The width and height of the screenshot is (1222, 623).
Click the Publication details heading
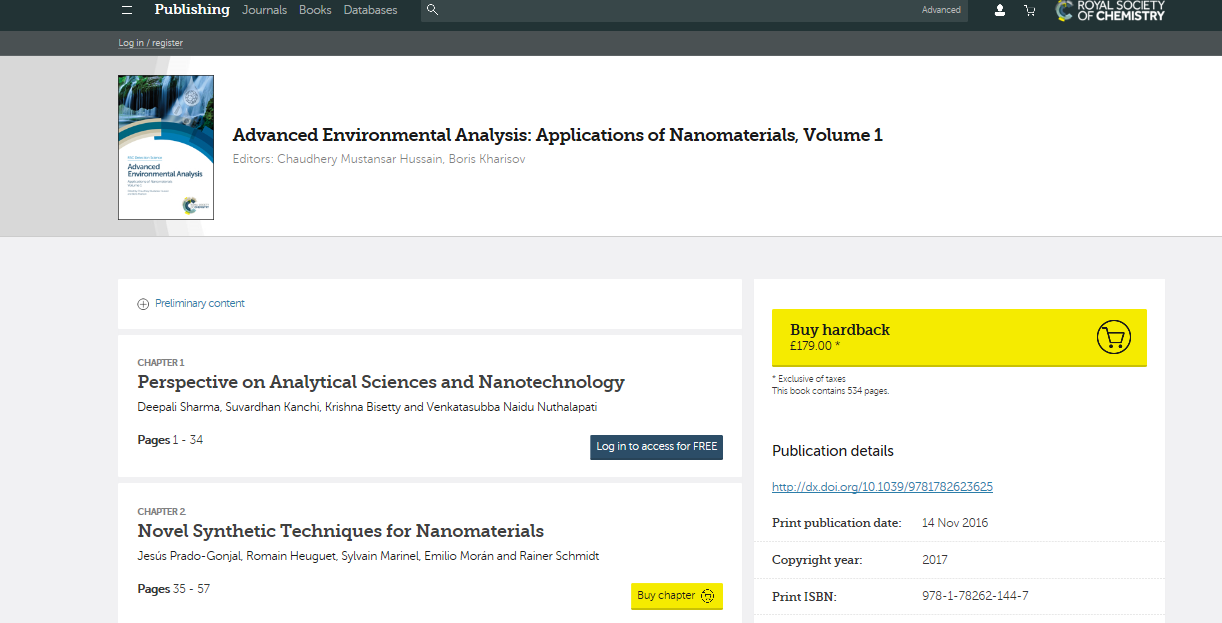[833, 451]
